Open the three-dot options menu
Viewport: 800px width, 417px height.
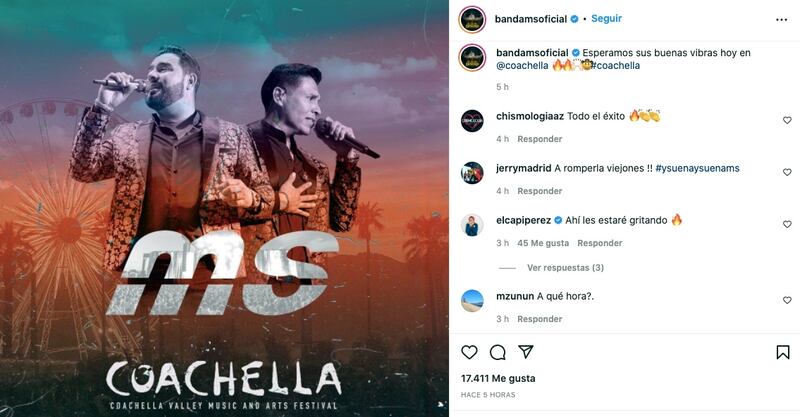pyautogui.click(x=781, y=19)
